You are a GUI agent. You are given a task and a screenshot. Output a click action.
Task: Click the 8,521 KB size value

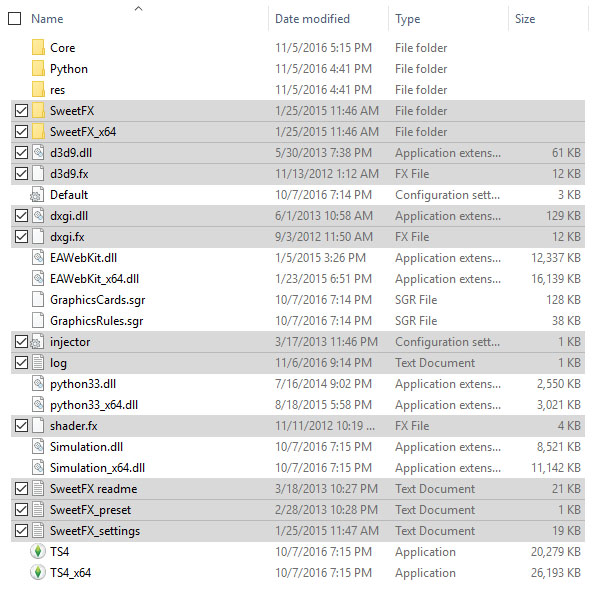[559, 447]
